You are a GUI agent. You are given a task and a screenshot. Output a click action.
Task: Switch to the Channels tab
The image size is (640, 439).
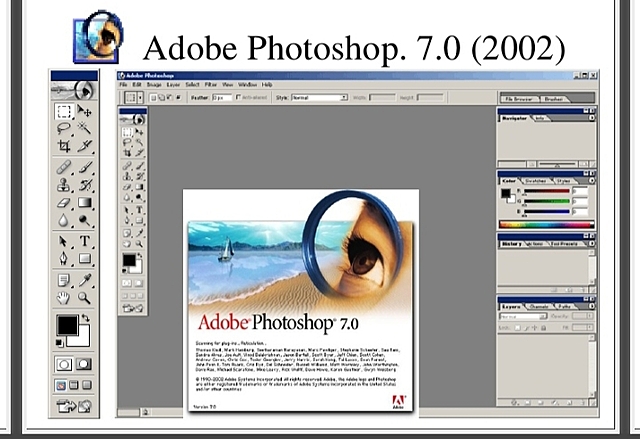click(x=539, y=306)
